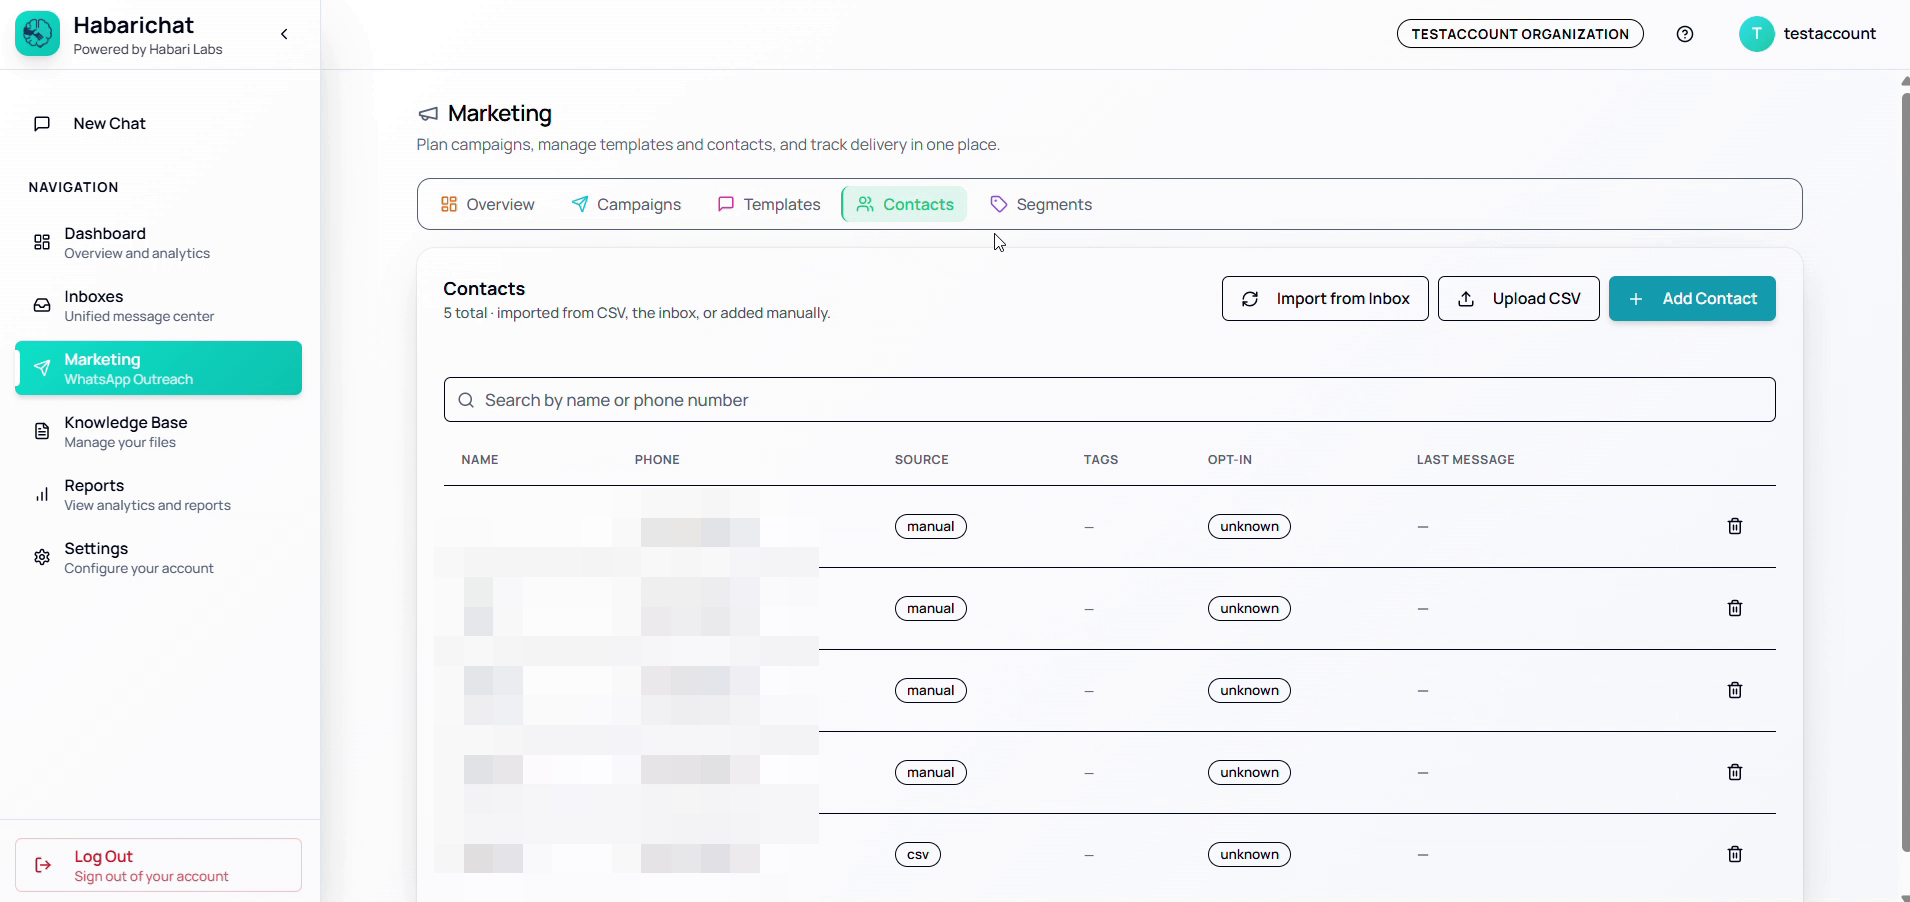Viewport: 1910px width, 902px height.
Task: Click the Habarichat globe logo
Action: click(x=38, y=34)
